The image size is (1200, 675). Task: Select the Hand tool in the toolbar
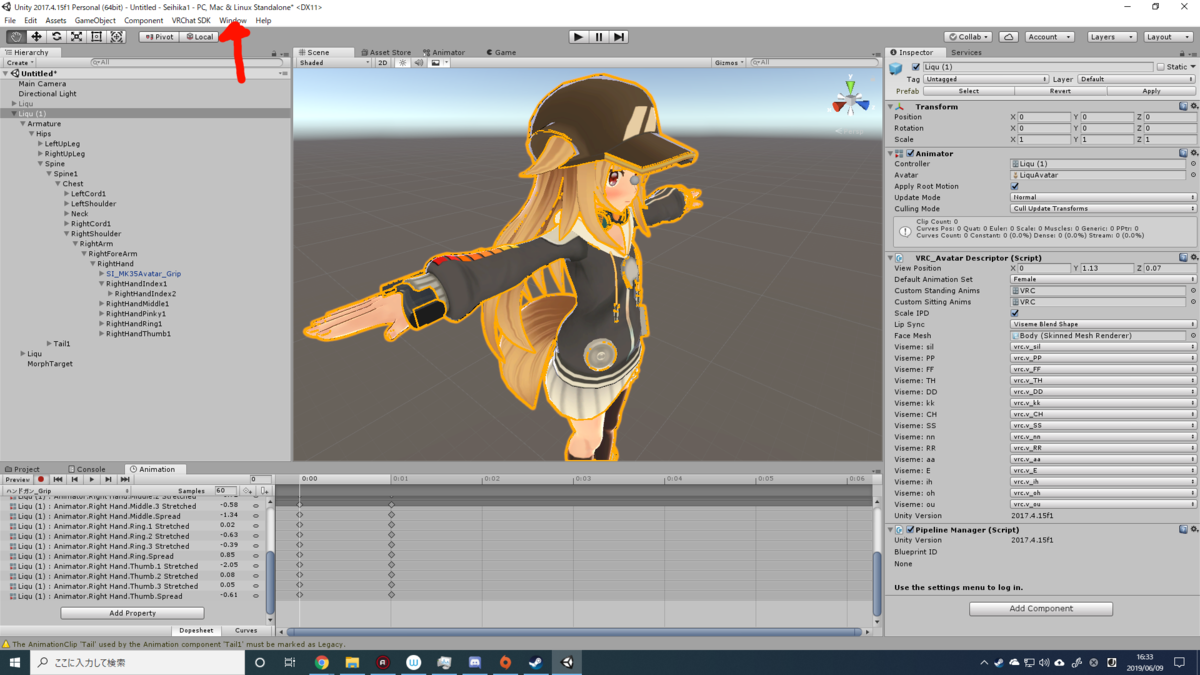16,37
